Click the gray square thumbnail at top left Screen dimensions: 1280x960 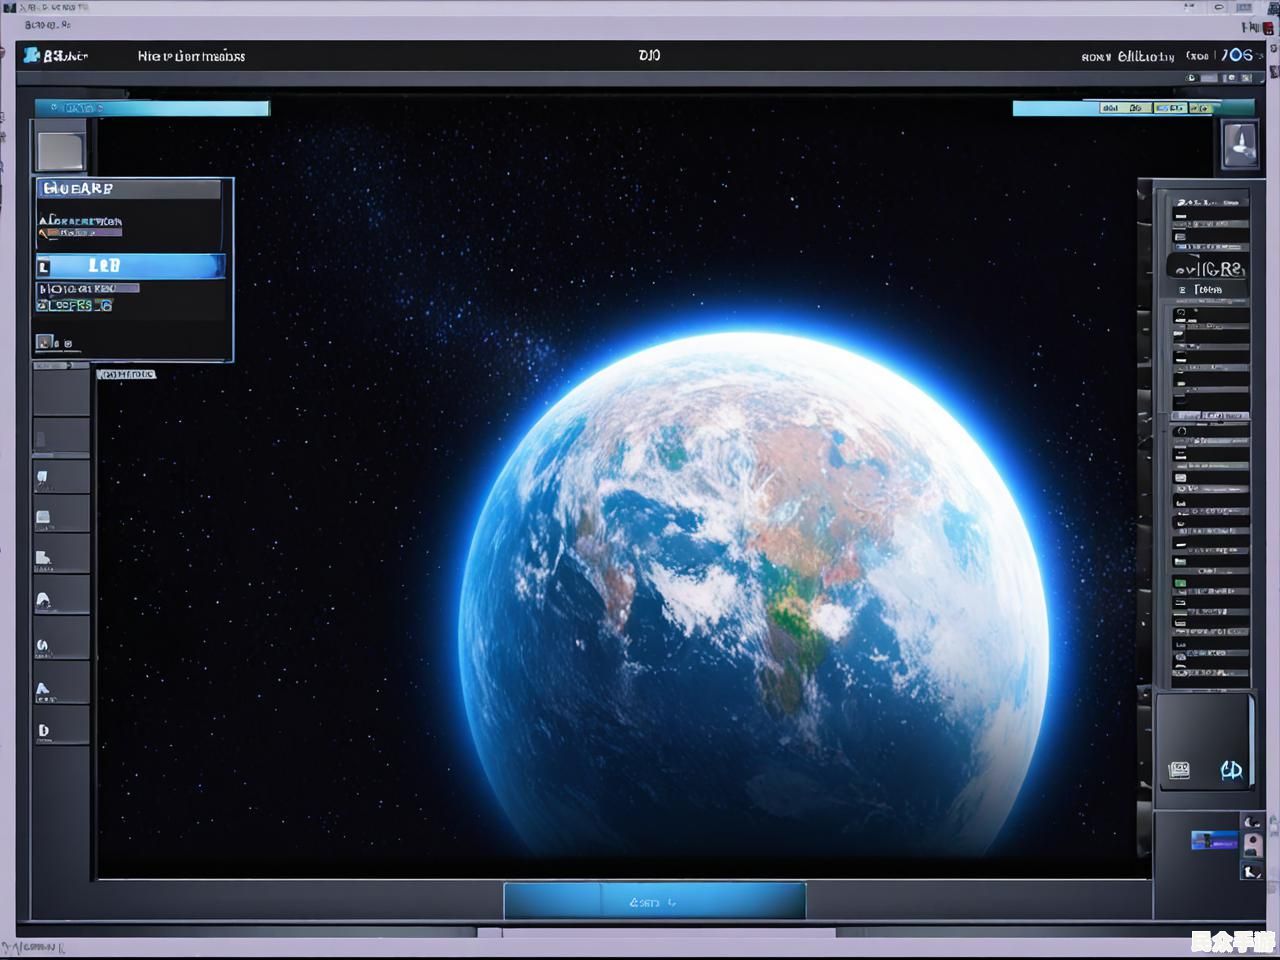click(60, 150)
